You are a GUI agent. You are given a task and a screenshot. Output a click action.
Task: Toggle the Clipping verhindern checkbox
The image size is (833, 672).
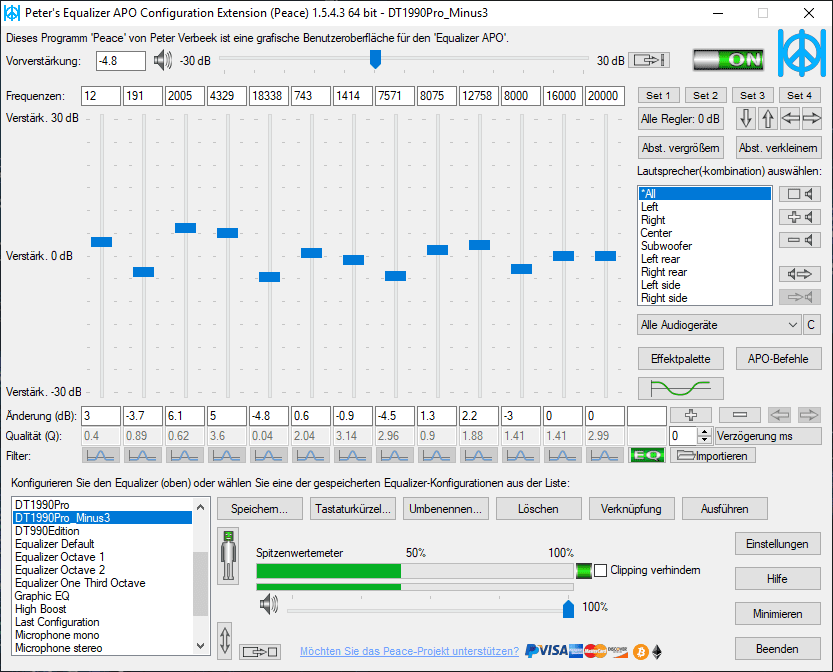click(x=600, y=571)
